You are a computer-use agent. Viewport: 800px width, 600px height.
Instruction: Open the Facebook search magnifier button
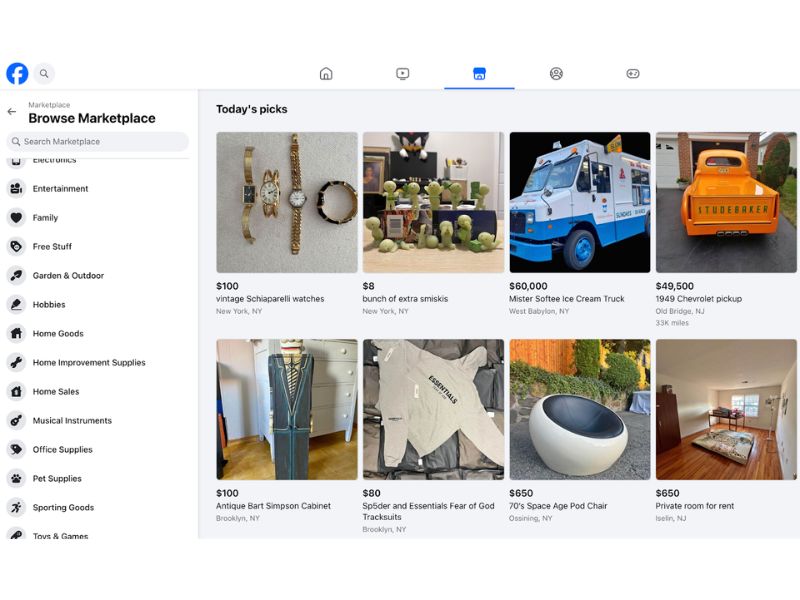(x=44, y=73)
